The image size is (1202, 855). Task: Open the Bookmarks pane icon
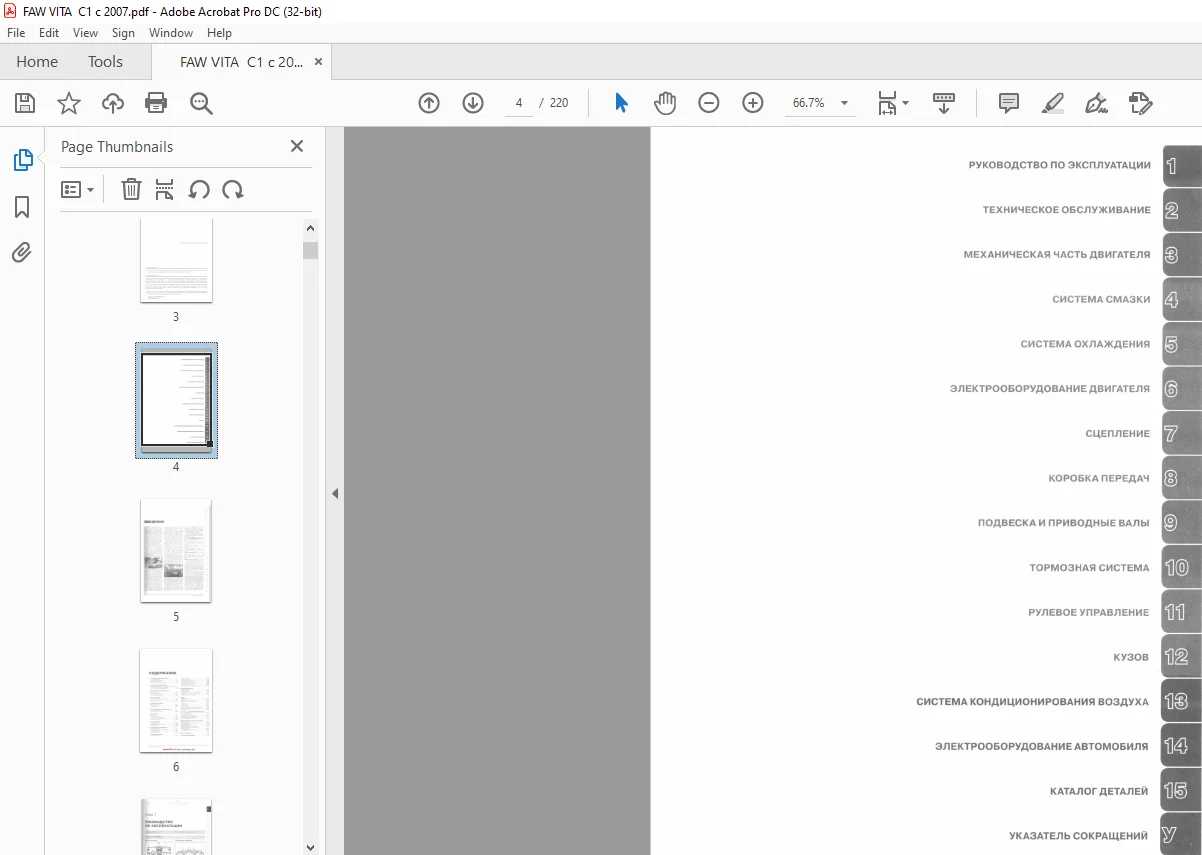22,207
